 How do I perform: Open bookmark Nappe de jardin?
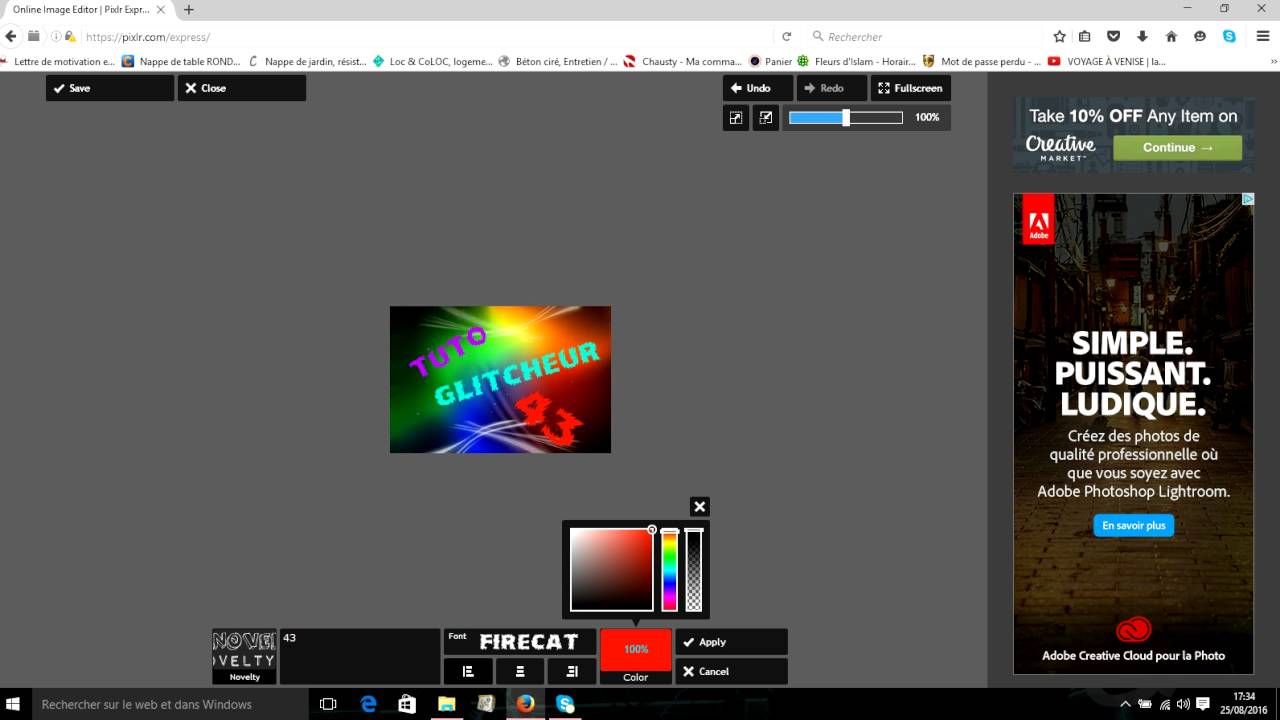pos(308,61)
